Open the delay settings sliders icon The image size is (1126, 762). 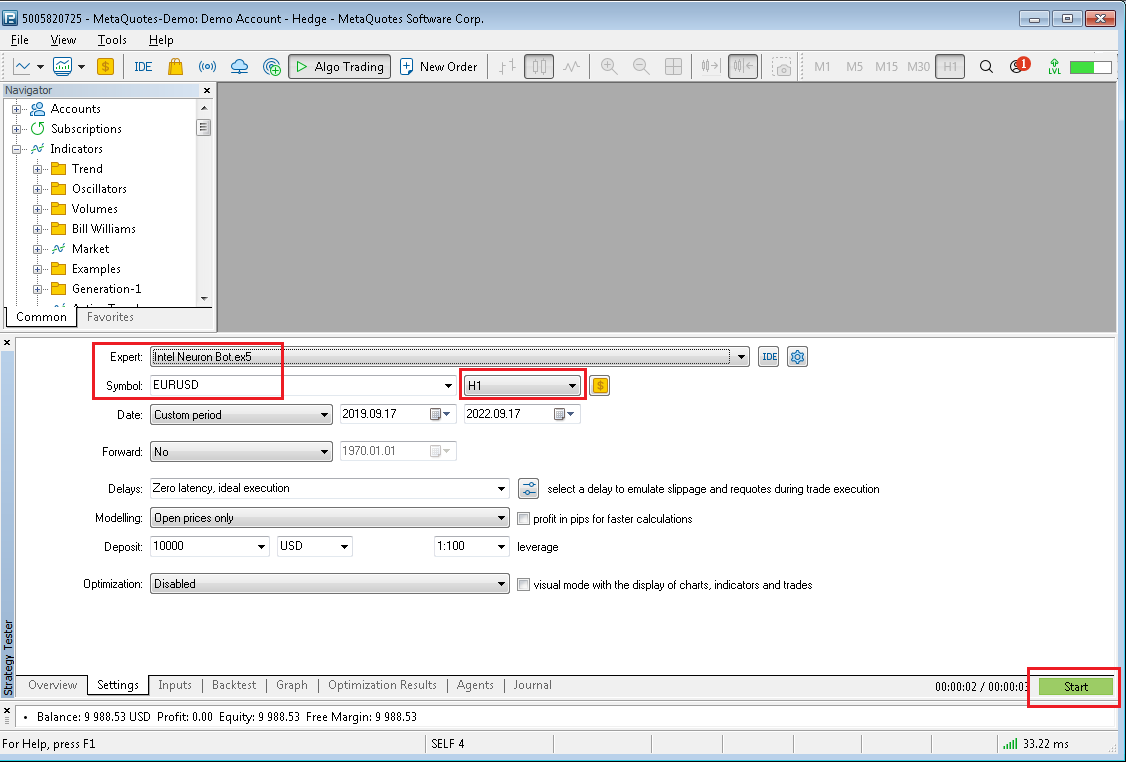(x=529, y=489)
